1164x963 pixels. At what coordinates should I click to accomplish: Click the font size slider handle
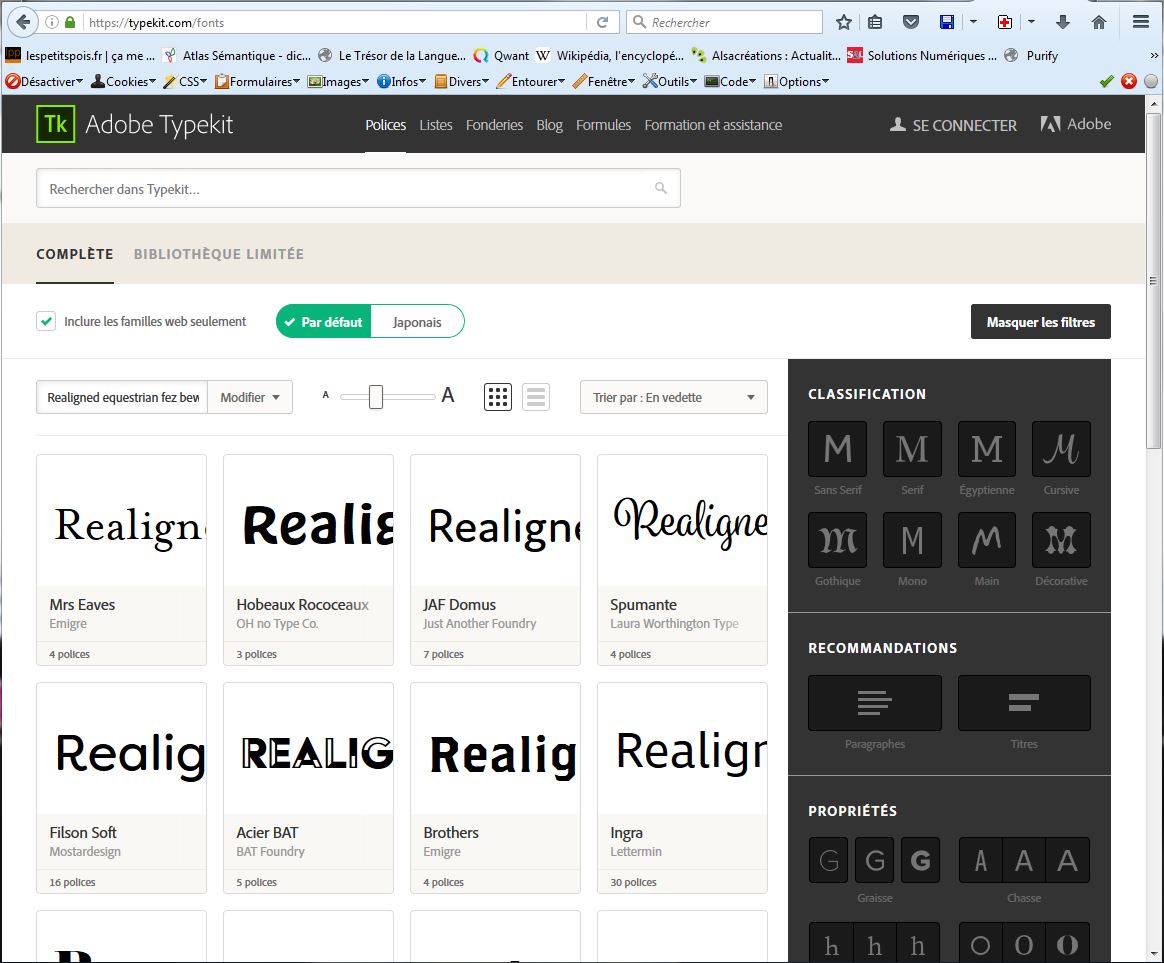376,397
